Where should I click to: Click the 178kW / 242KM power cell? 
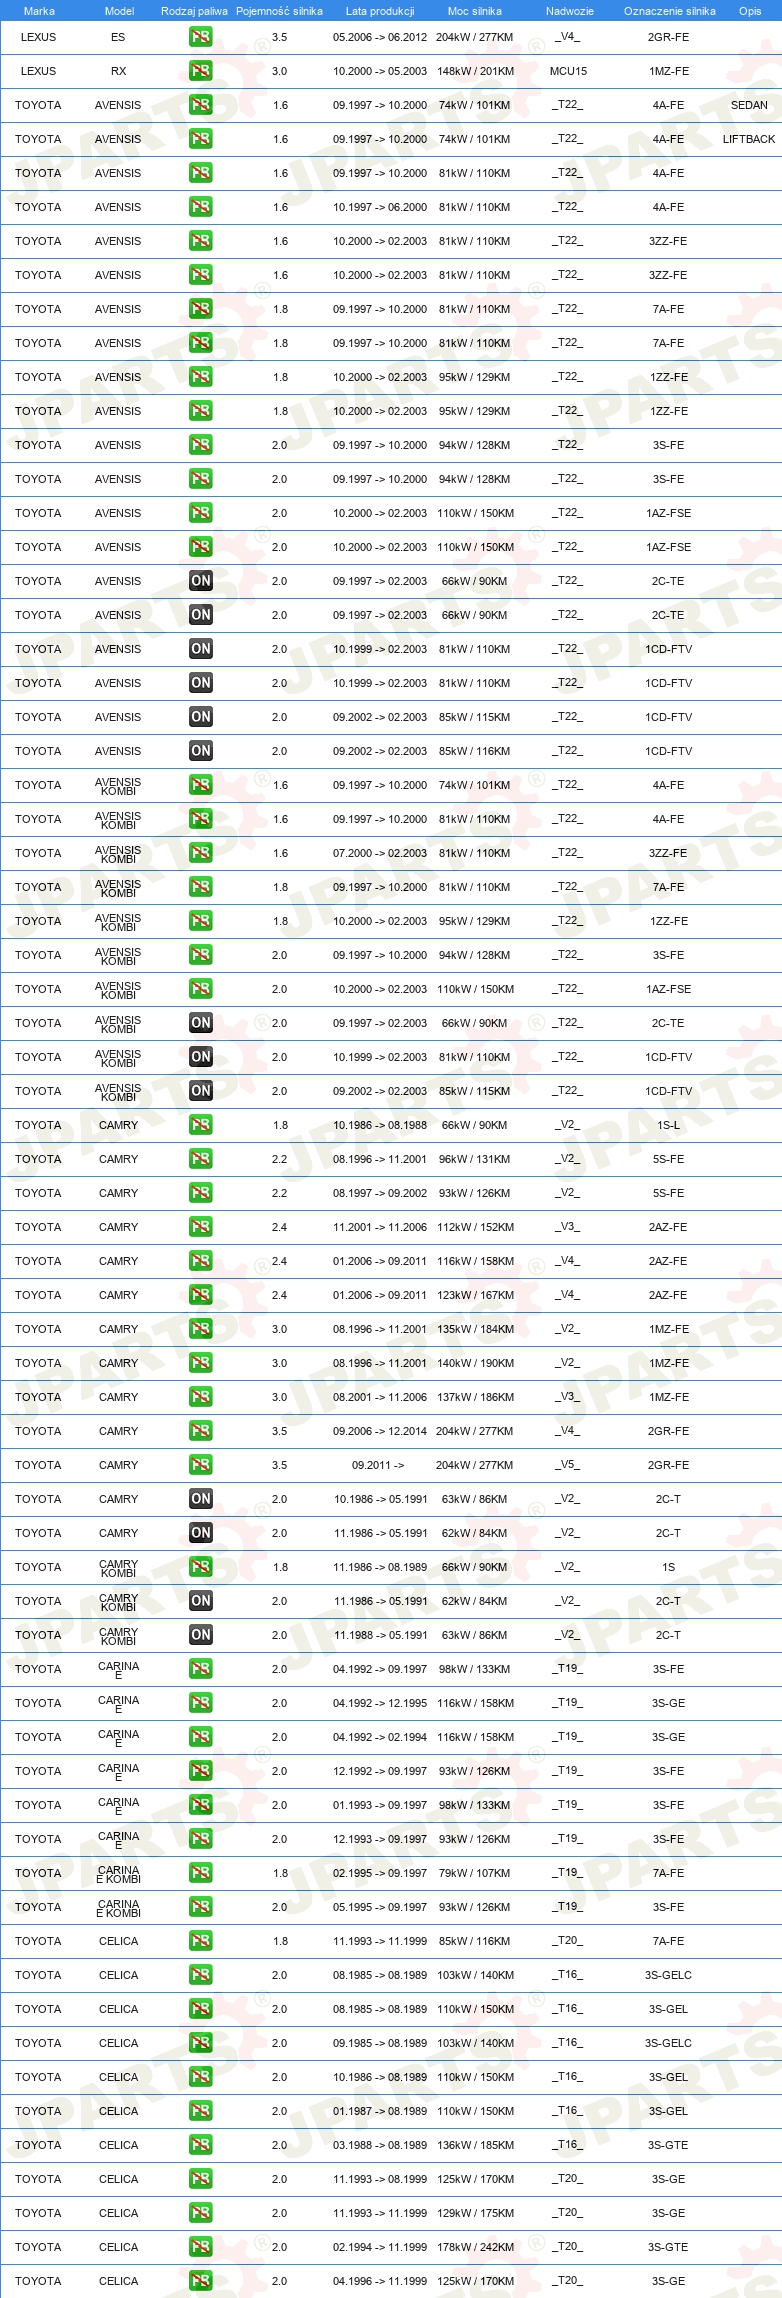pyautogui.click(x=475, y=2247)
